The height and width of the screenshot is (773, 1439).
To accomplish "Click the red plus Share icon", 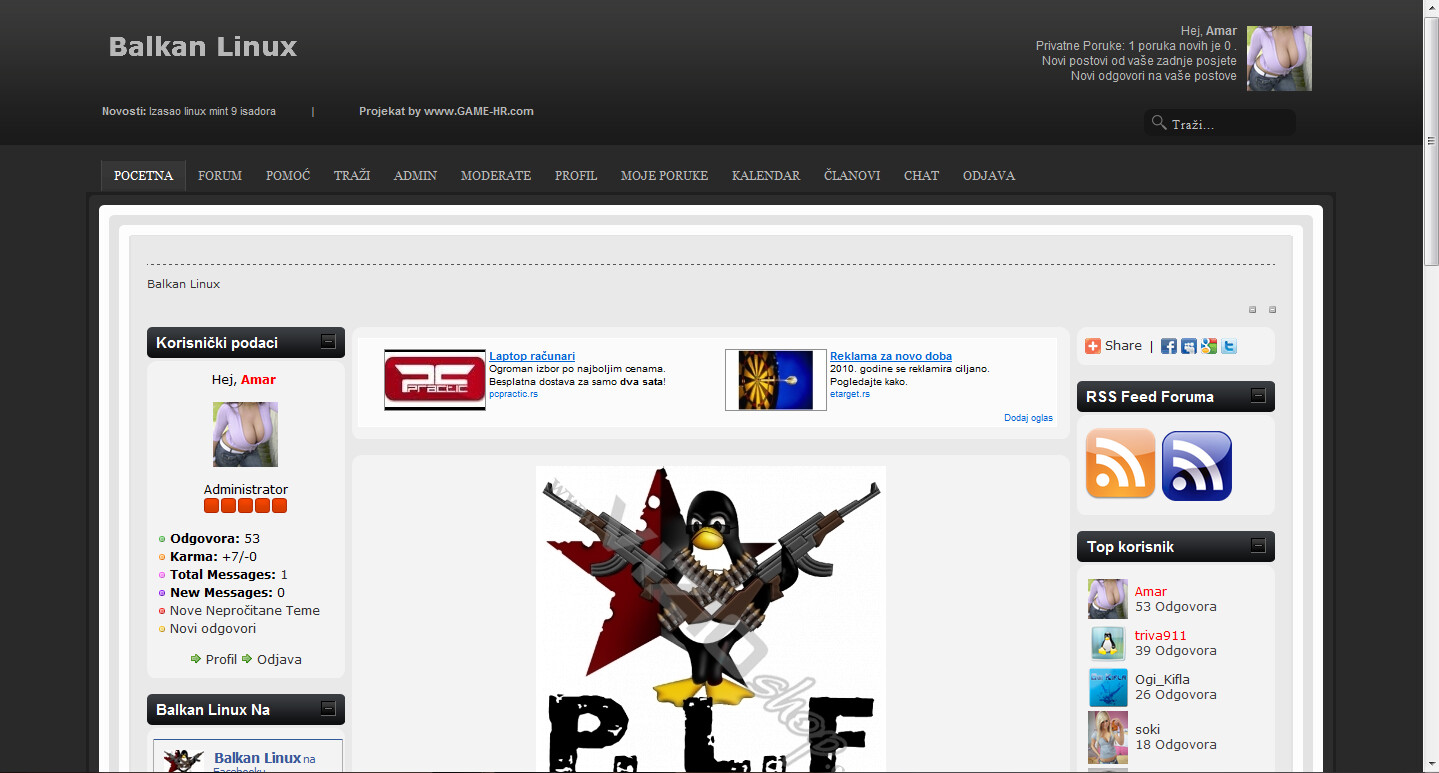I will pos(1093,346).
